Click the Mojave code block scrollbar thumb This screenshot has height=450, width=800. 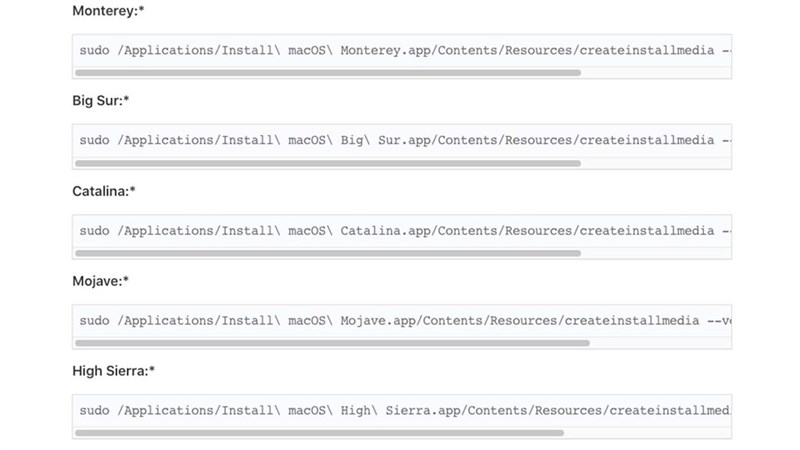coord(332,343)
